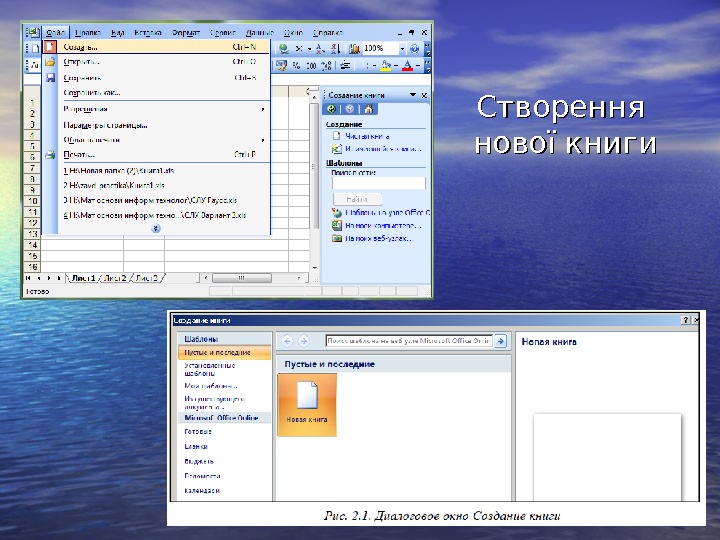Switch to the Лист2 sheet tab

point(115,278)
